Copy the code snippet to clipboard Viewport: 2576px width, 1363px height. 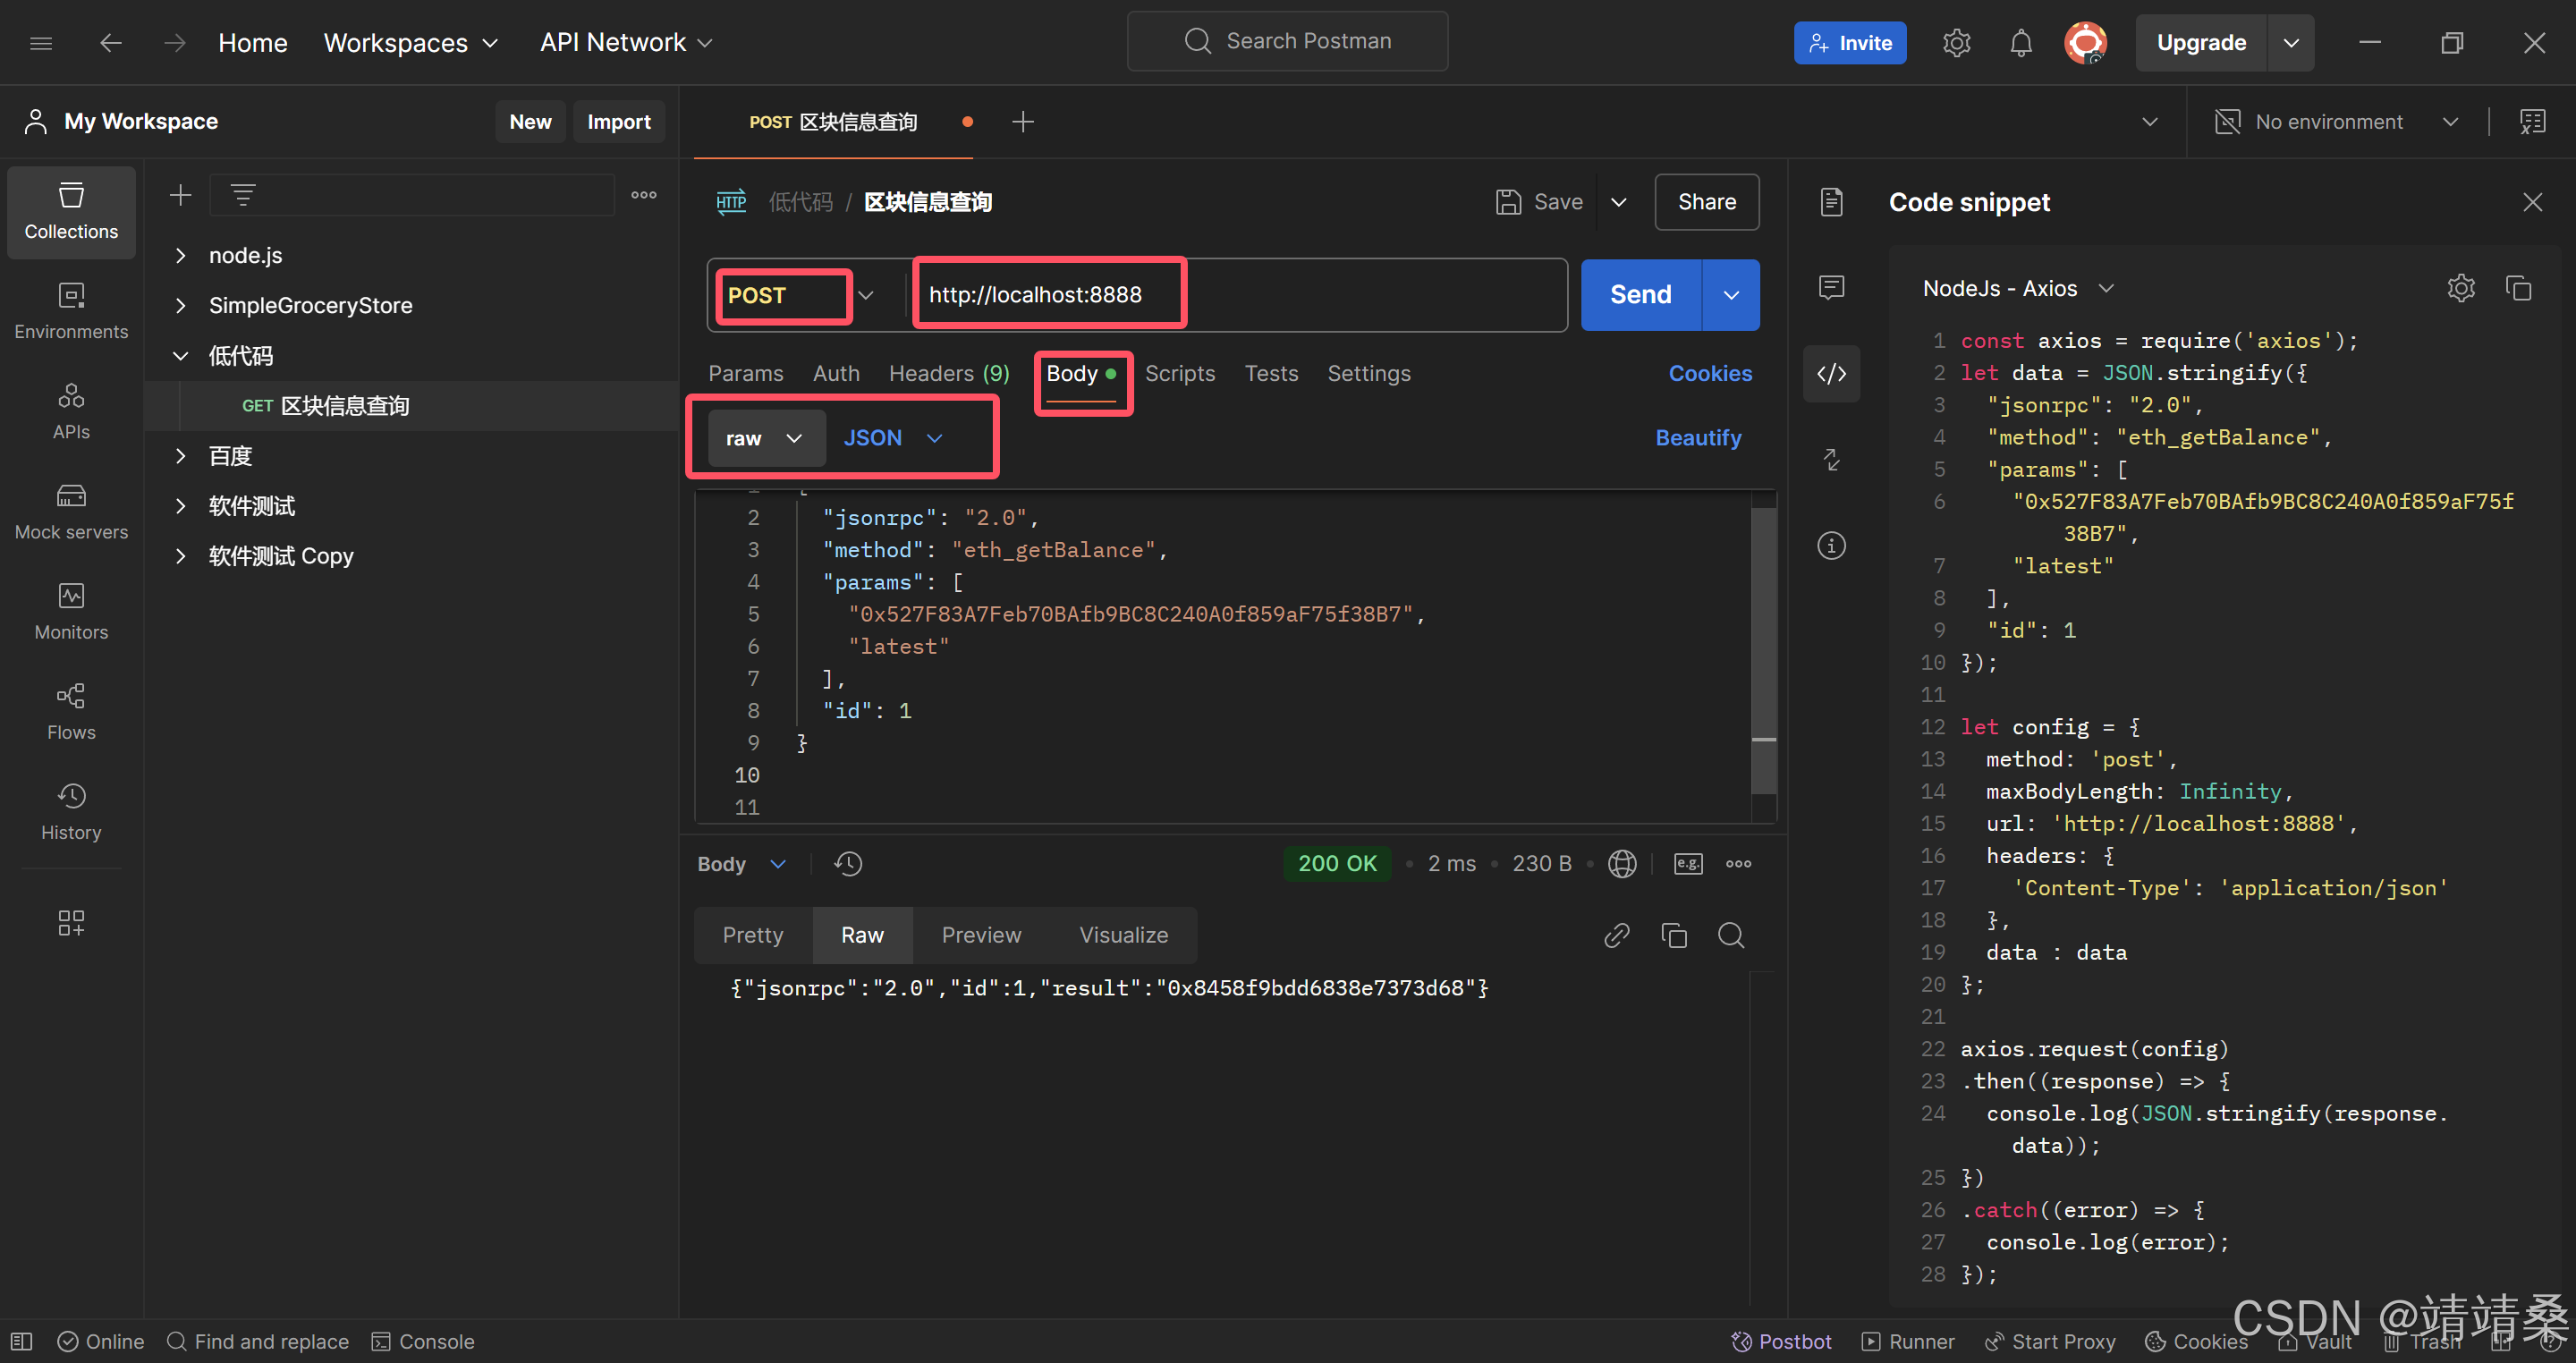[2518, 288]
